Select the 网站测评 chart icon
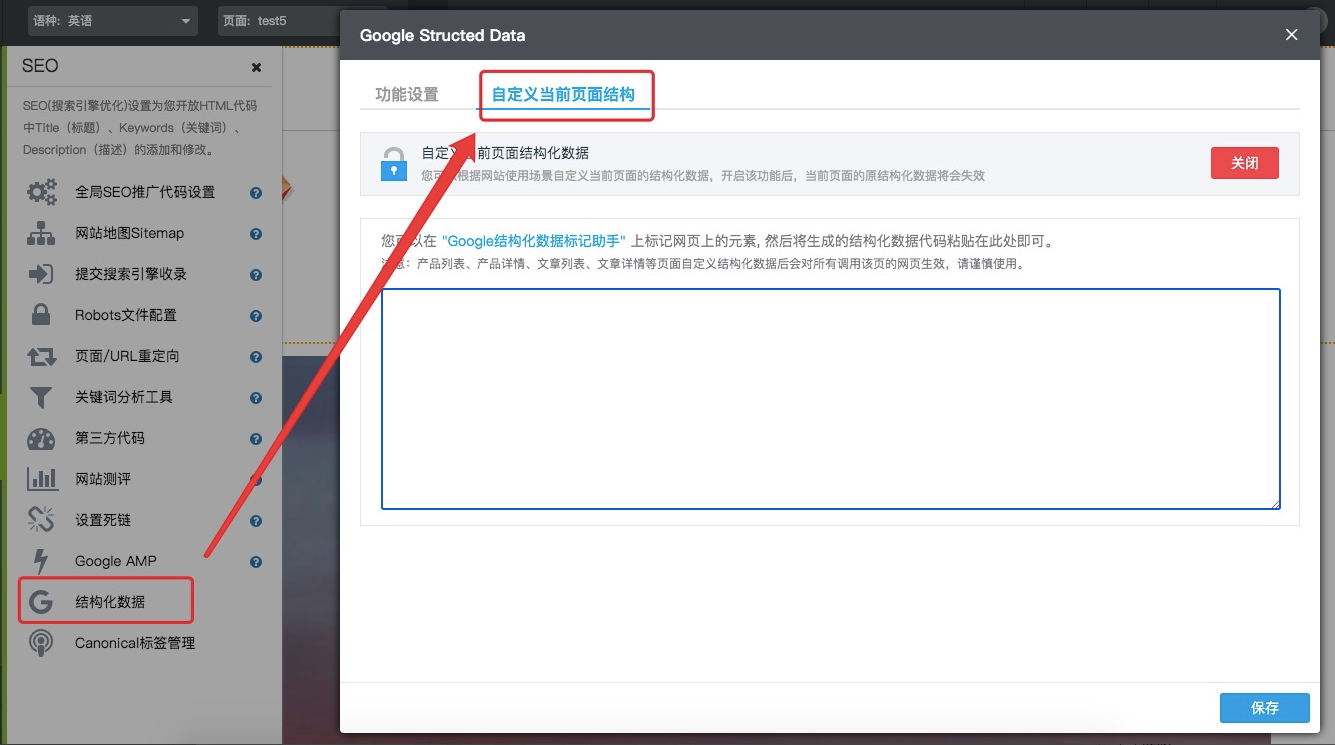Image resolution: width=1335 pixels, height=745 pixels. 42,479
